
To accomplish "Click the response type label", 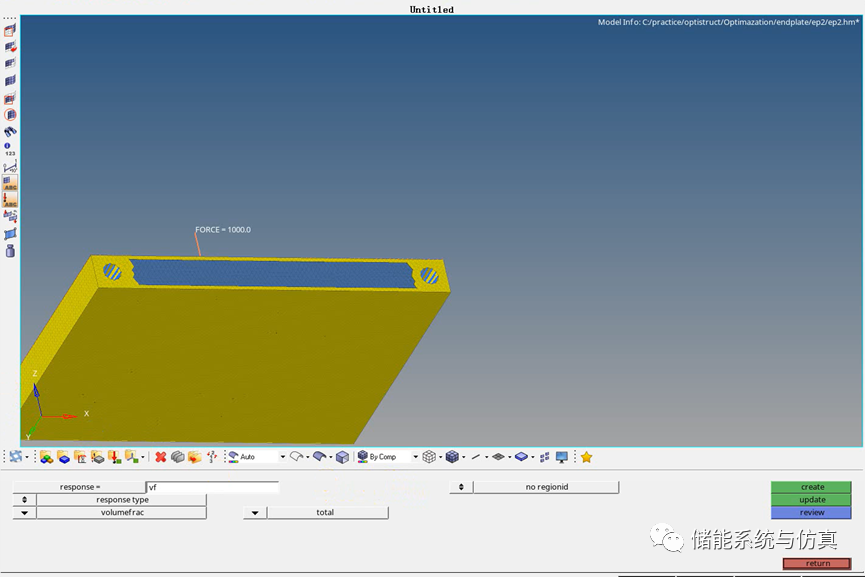I will tap(122, 500).
